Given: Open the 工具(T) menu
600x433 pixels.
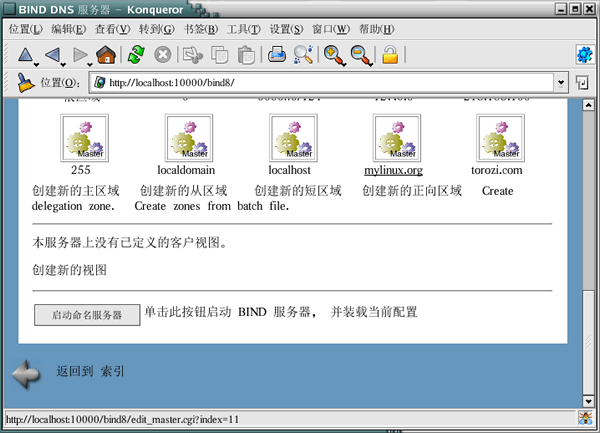Looking at the screenshot, I should pos(244,29).
